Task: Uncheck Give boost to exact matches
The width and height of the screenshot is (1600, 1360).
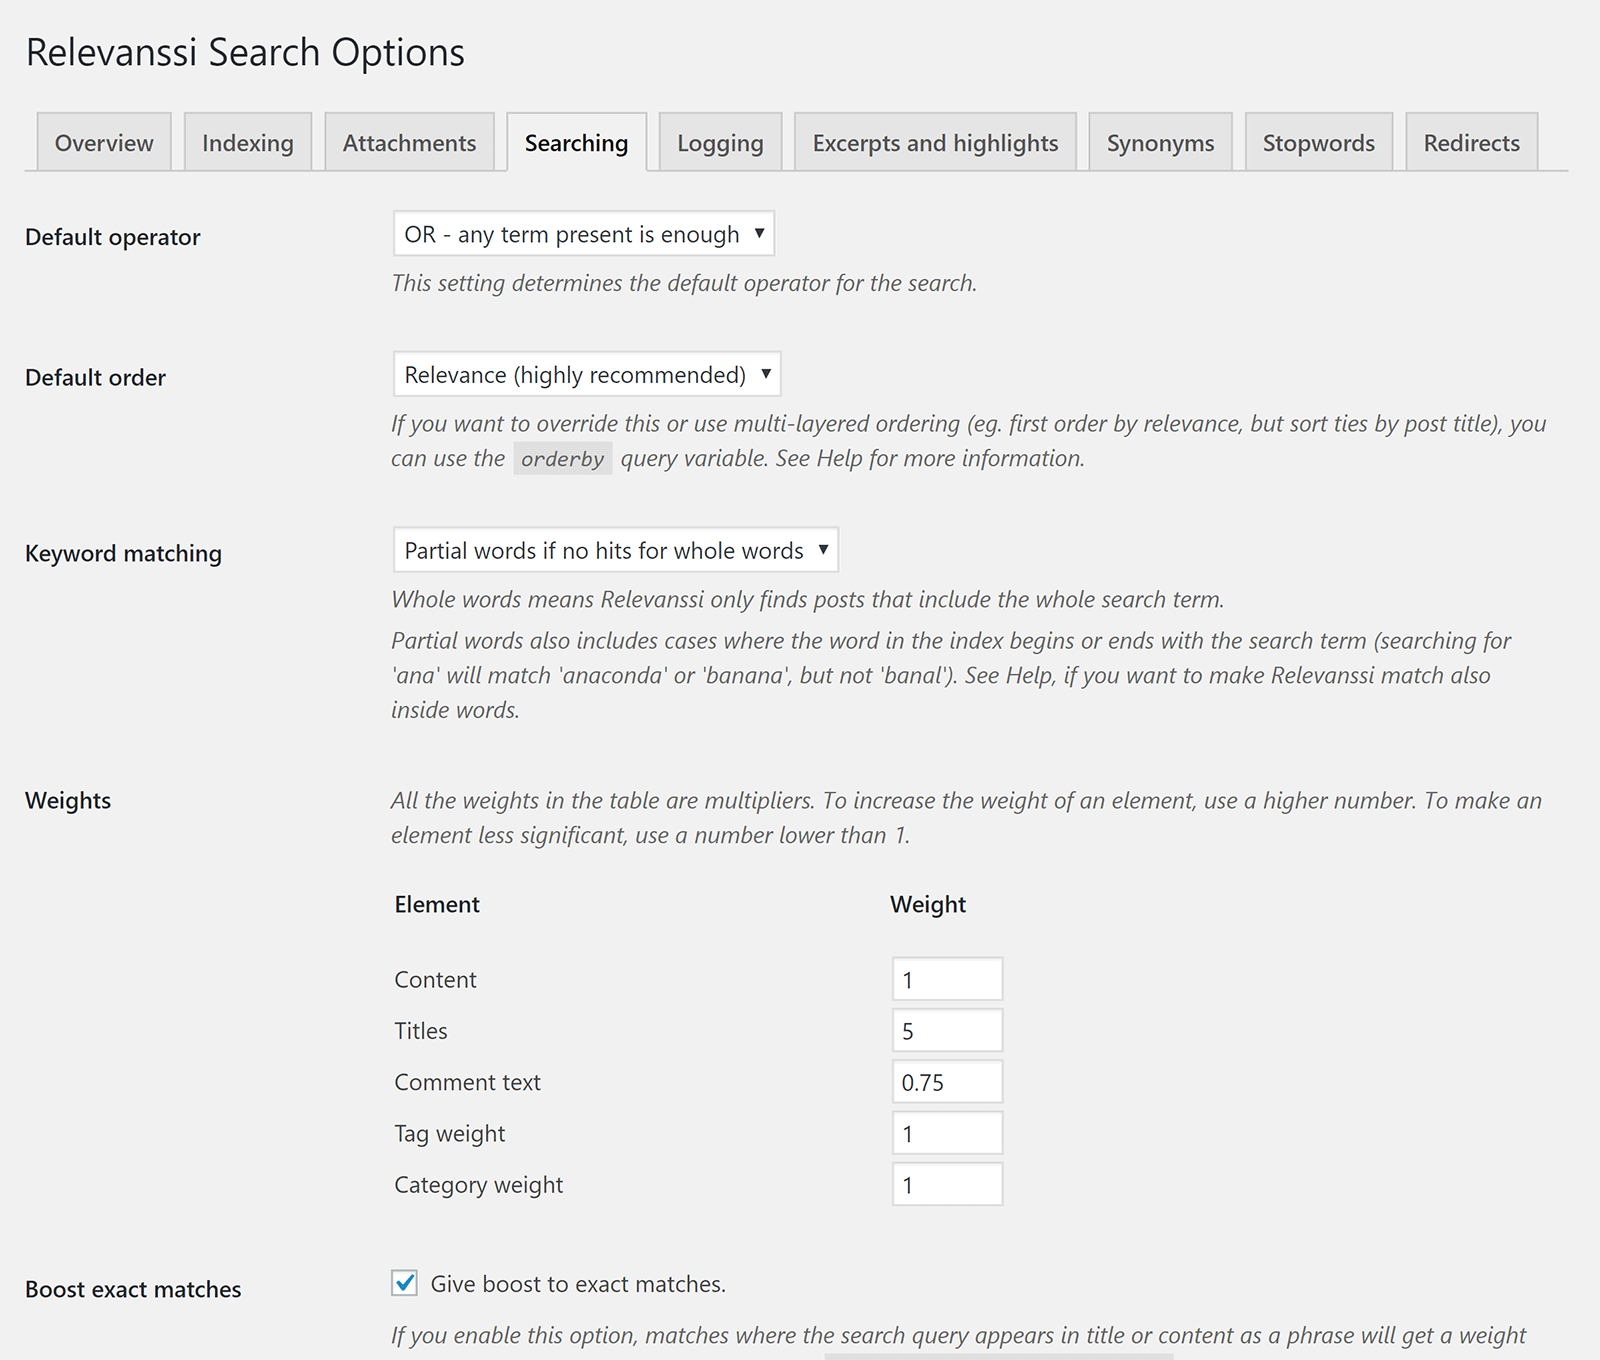Action: point(404,1283)
